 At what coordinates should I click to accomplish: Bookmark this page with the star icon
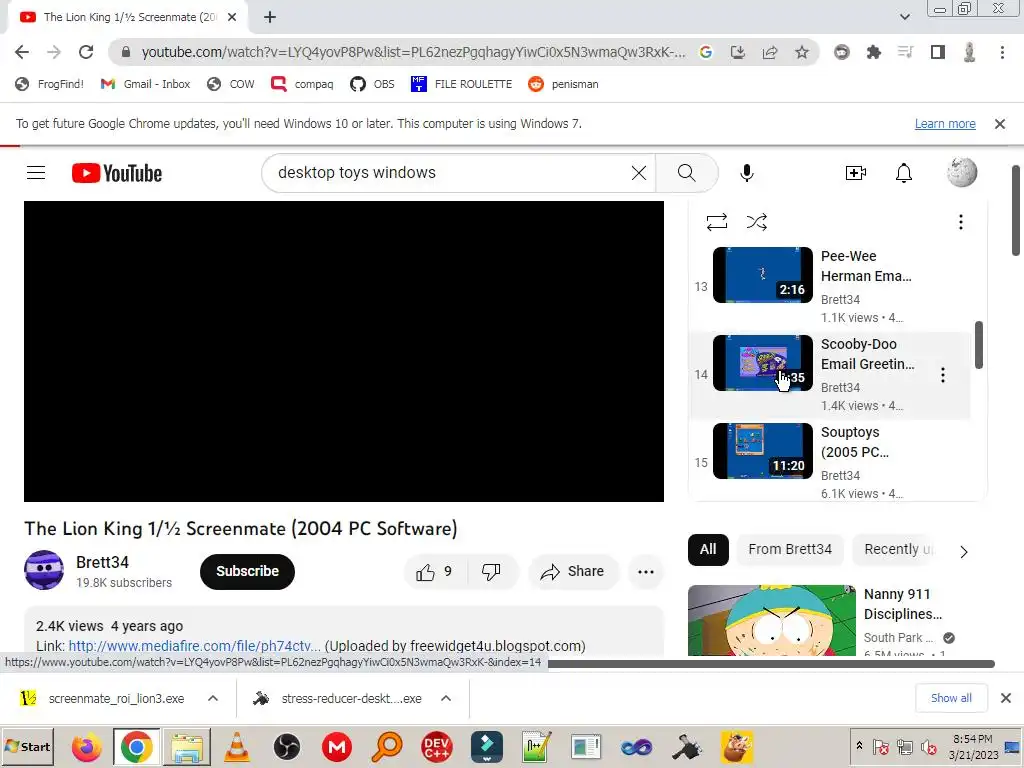pos(802,52)
